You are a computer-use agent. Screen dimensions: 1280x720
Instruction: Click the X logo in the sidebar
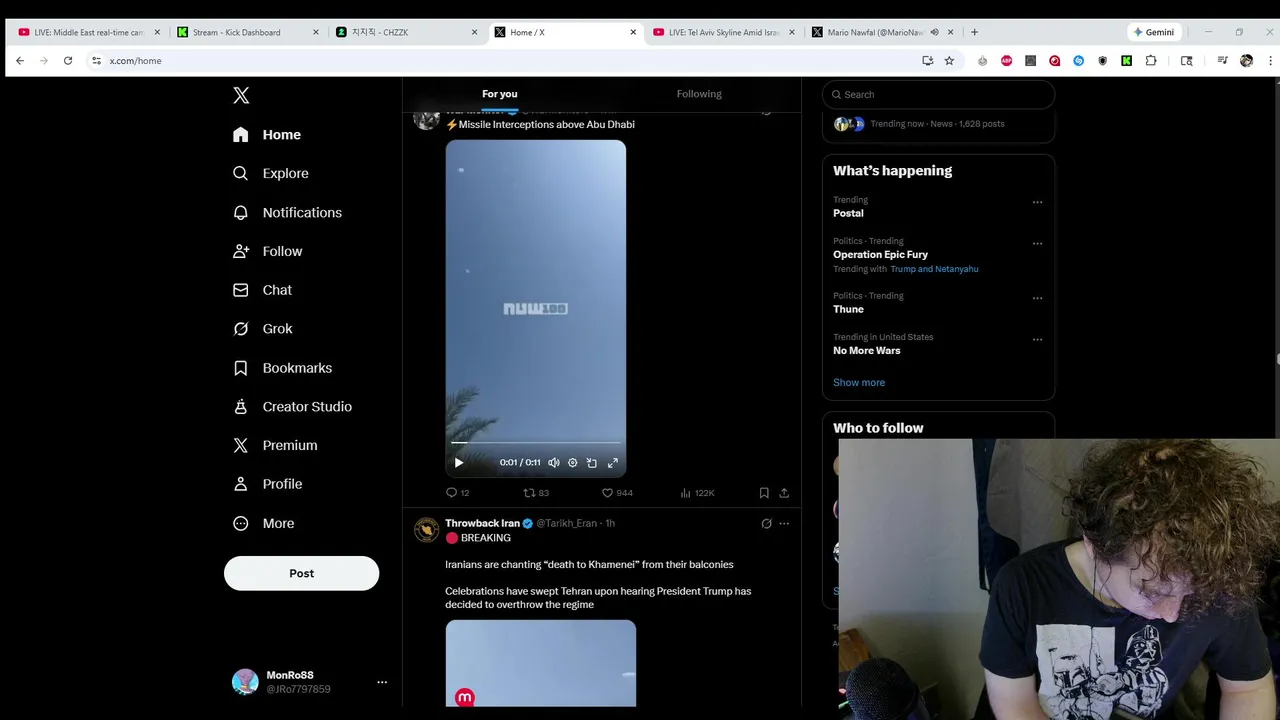tap(241, 95)
